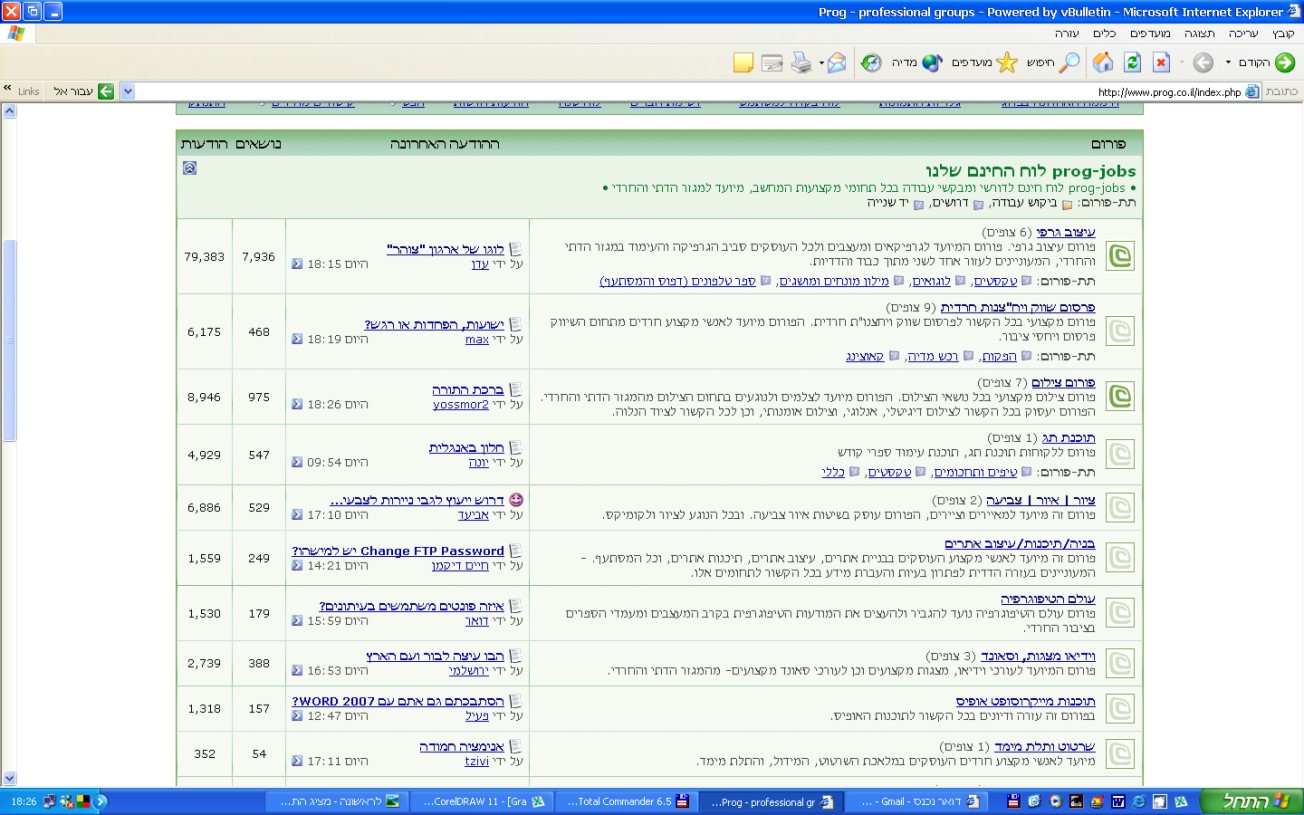Print the page with the printer icon

coord(801,63)
